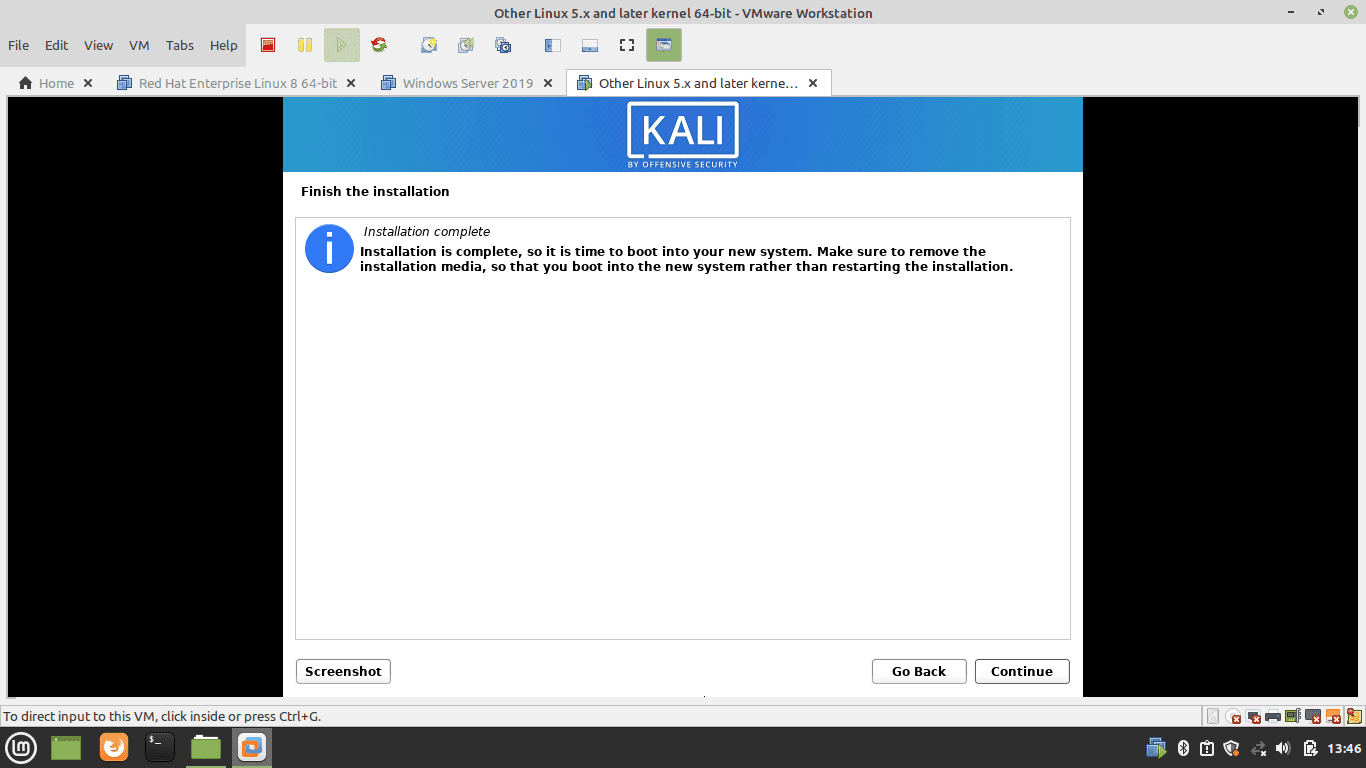
Task: Click the 'Finish the installation' heading
Action: point(375,191)
